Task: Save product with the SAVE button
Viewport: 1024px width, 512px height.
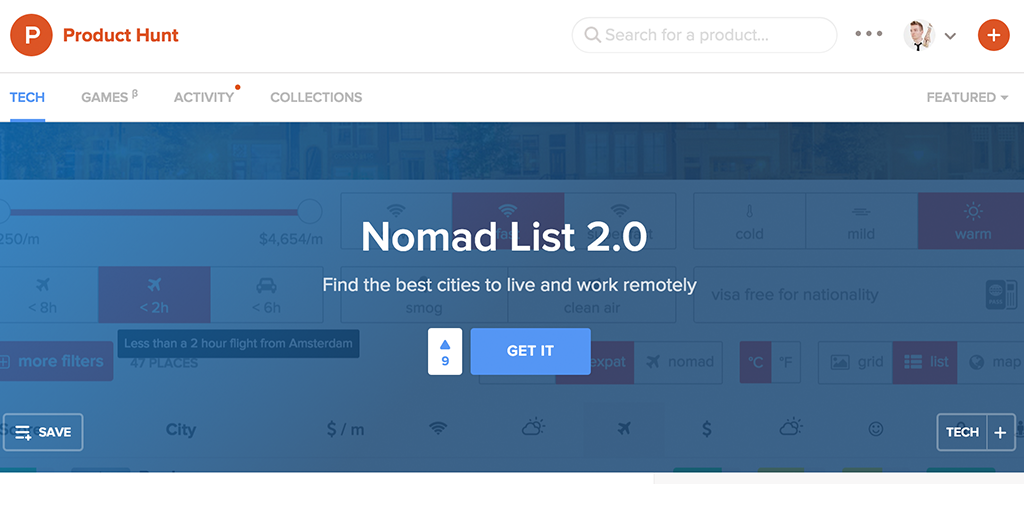Action: click(43, 432)
